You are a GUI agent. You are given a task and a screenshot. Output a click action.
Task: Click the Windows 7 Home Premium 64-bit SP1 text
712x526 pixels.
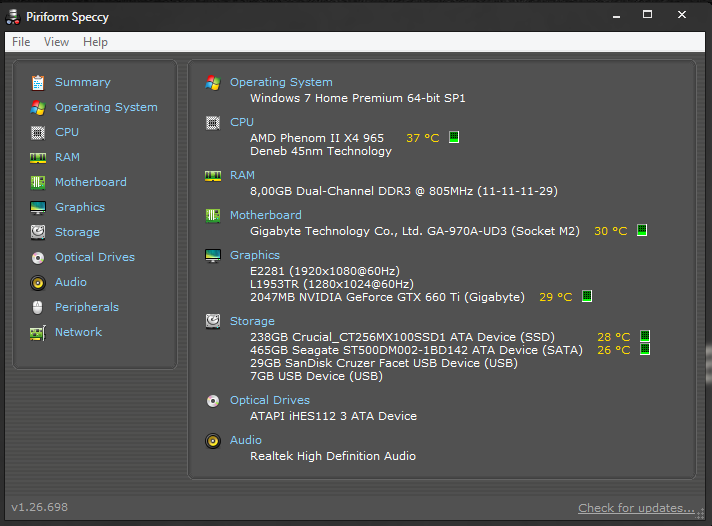click(358, 98)
